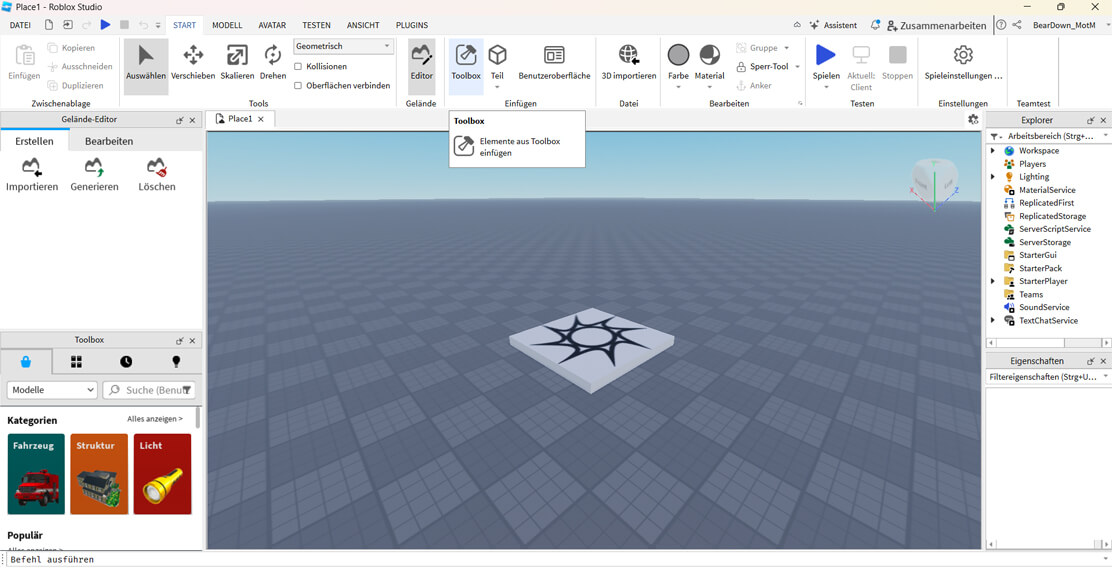
Task: Click the notifications bell icon
Action: (x=875, y=25)
